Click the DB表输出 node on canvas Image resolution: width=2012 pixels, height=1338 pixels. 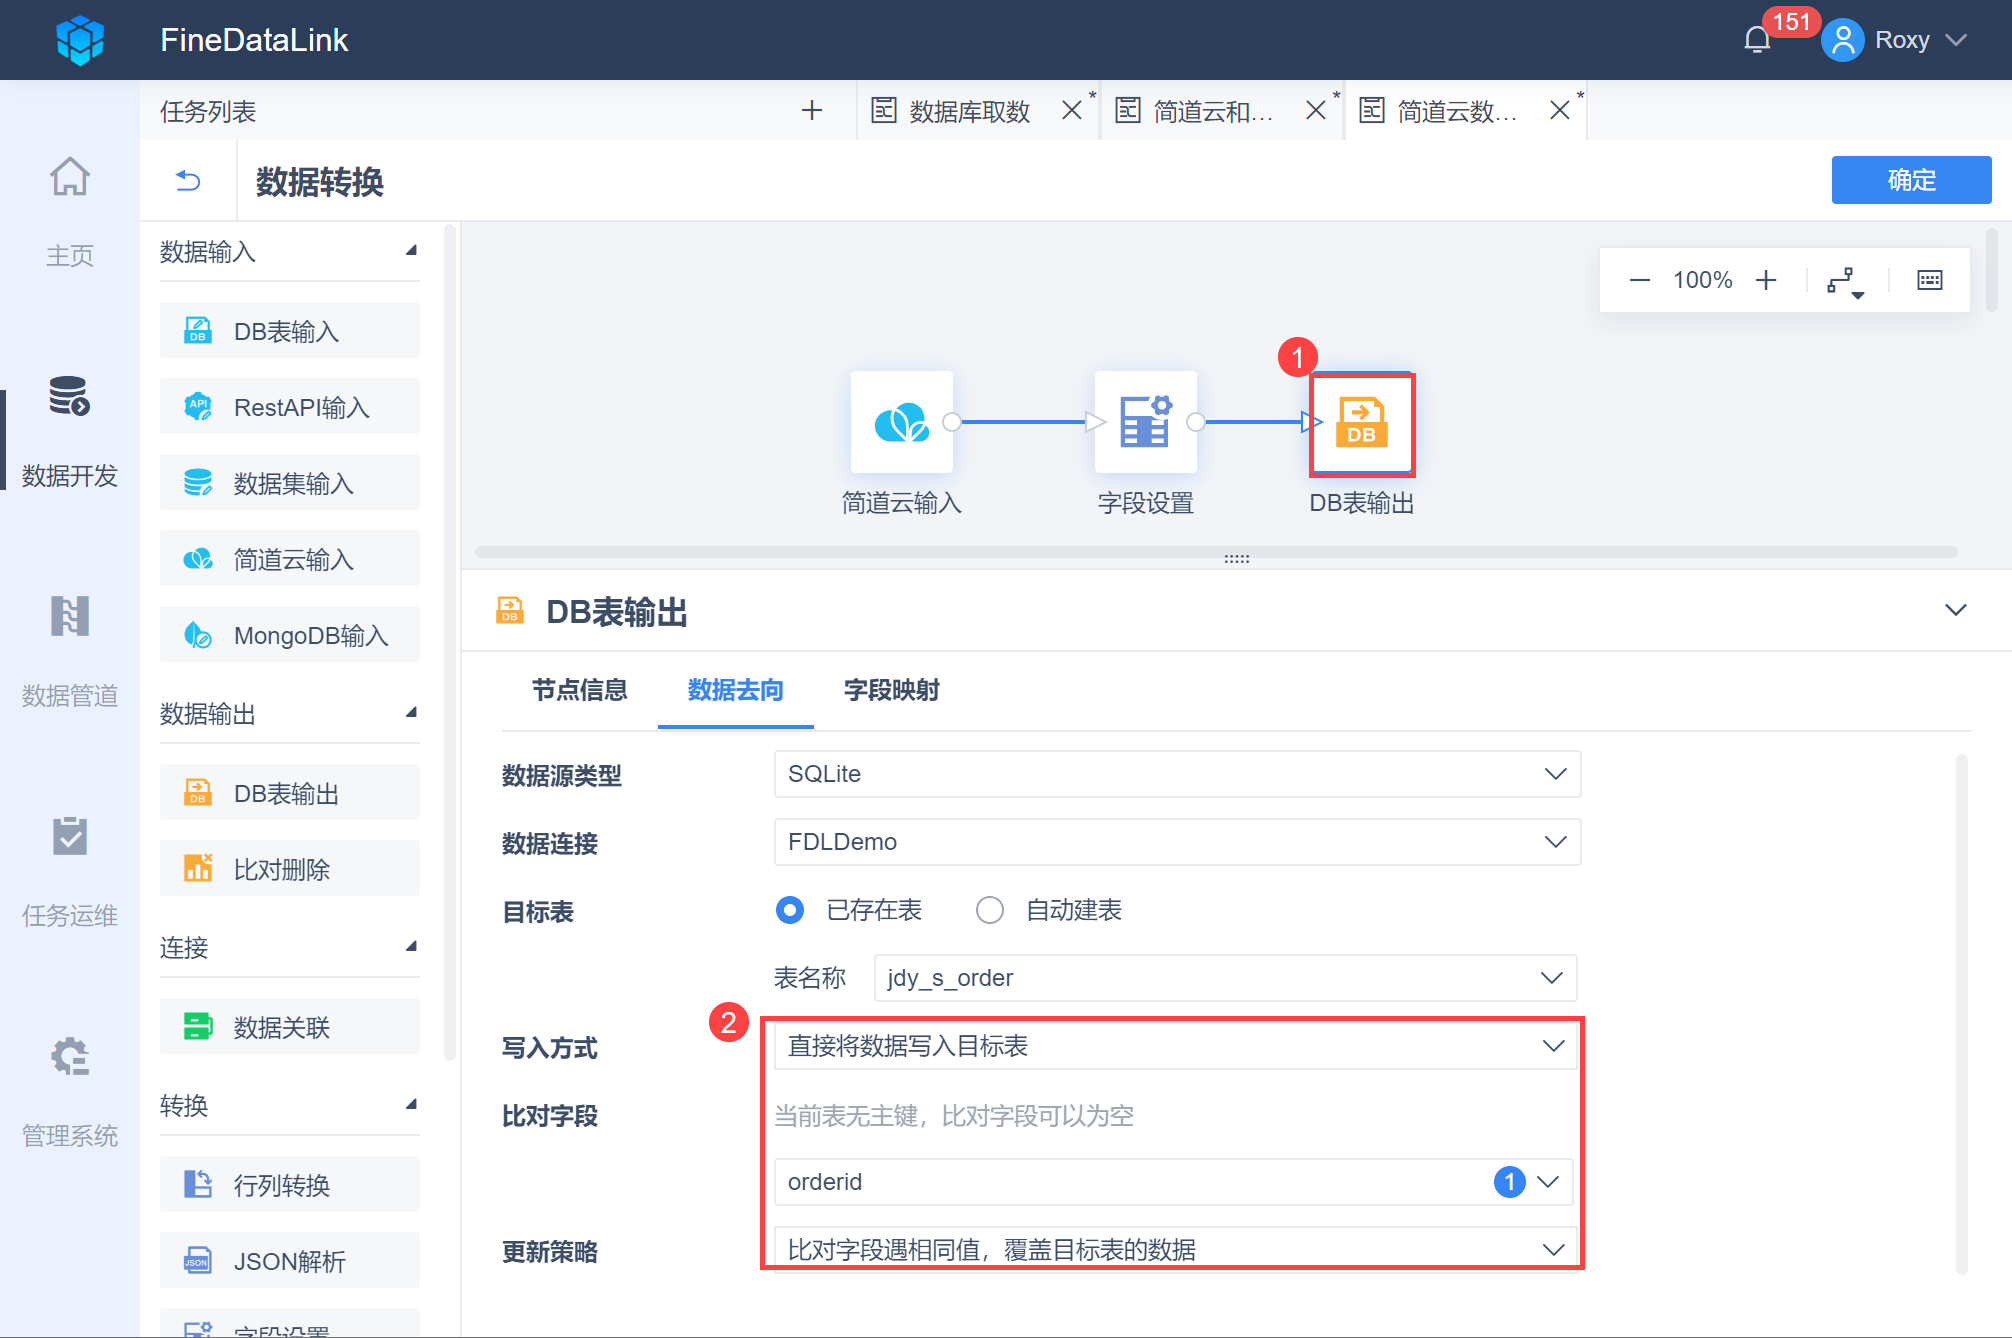coord(1361,424)
